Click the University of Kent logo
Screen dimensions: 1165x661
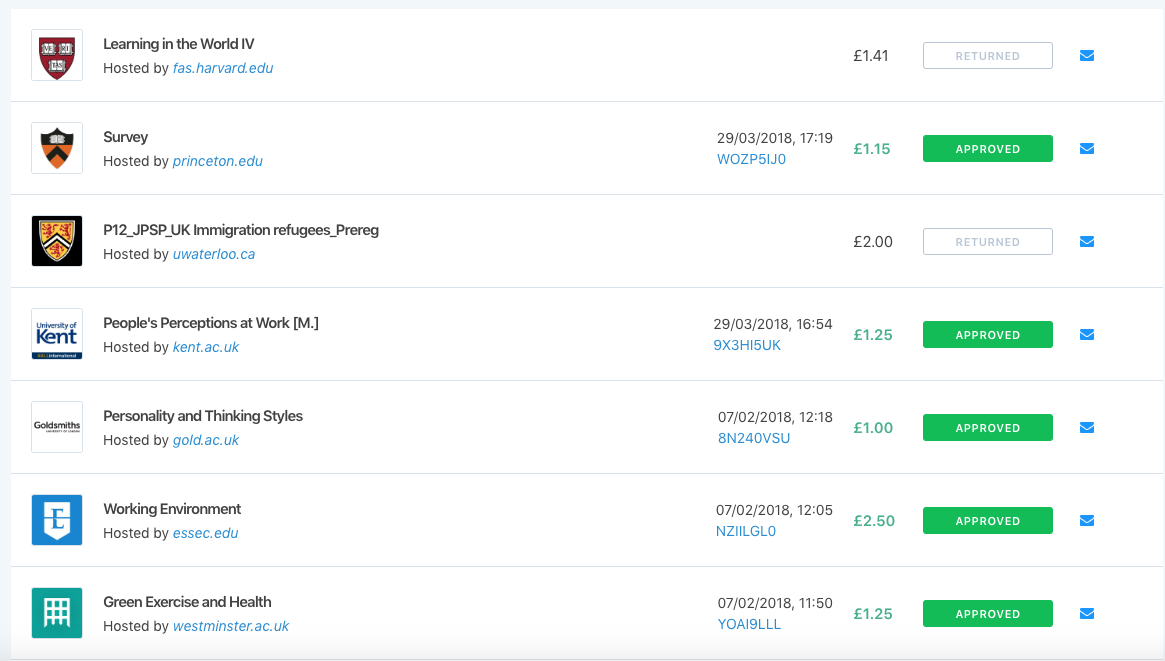click(57, 334)
